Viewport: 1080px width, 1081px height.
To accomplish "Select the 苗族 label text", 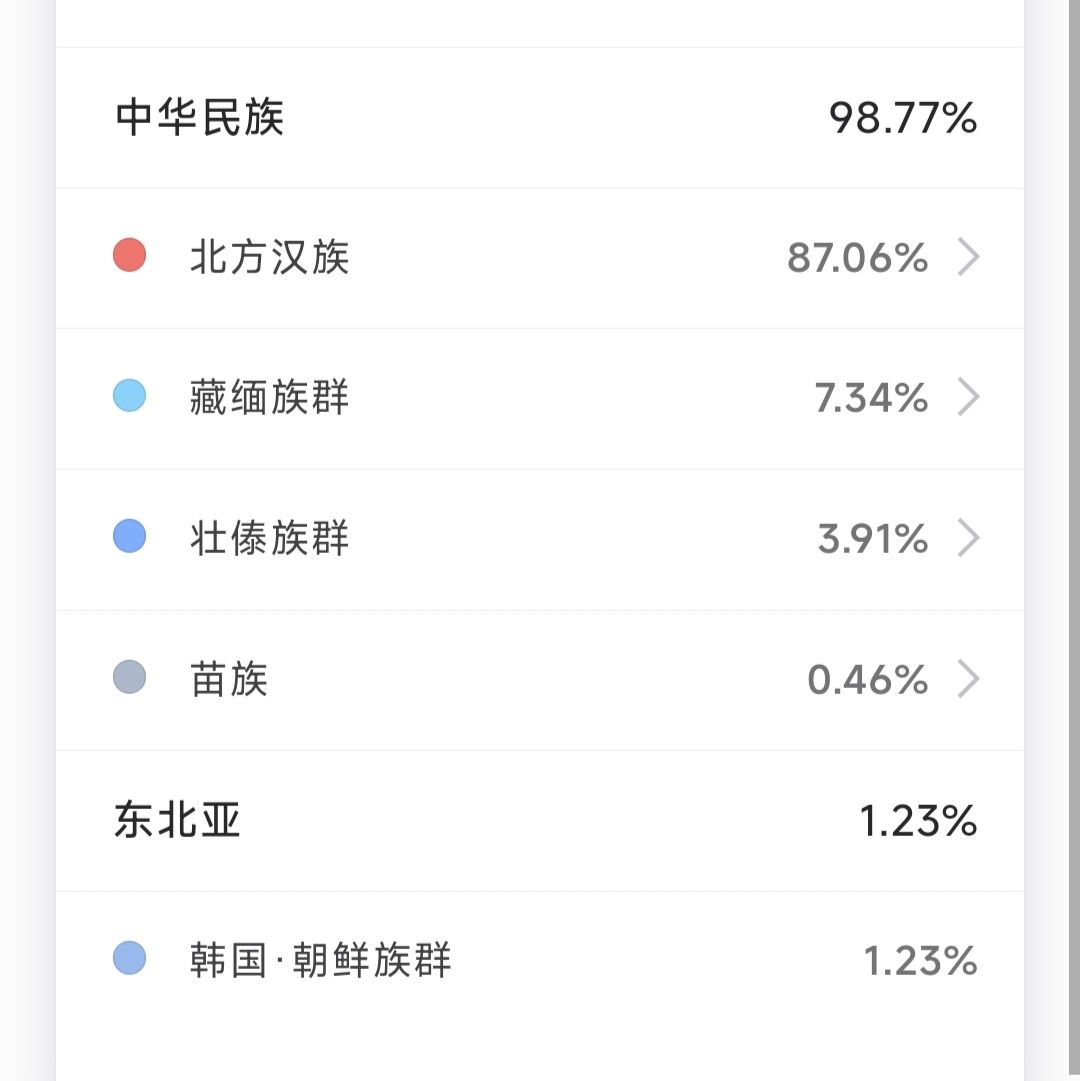I will [x=229, y=680].
